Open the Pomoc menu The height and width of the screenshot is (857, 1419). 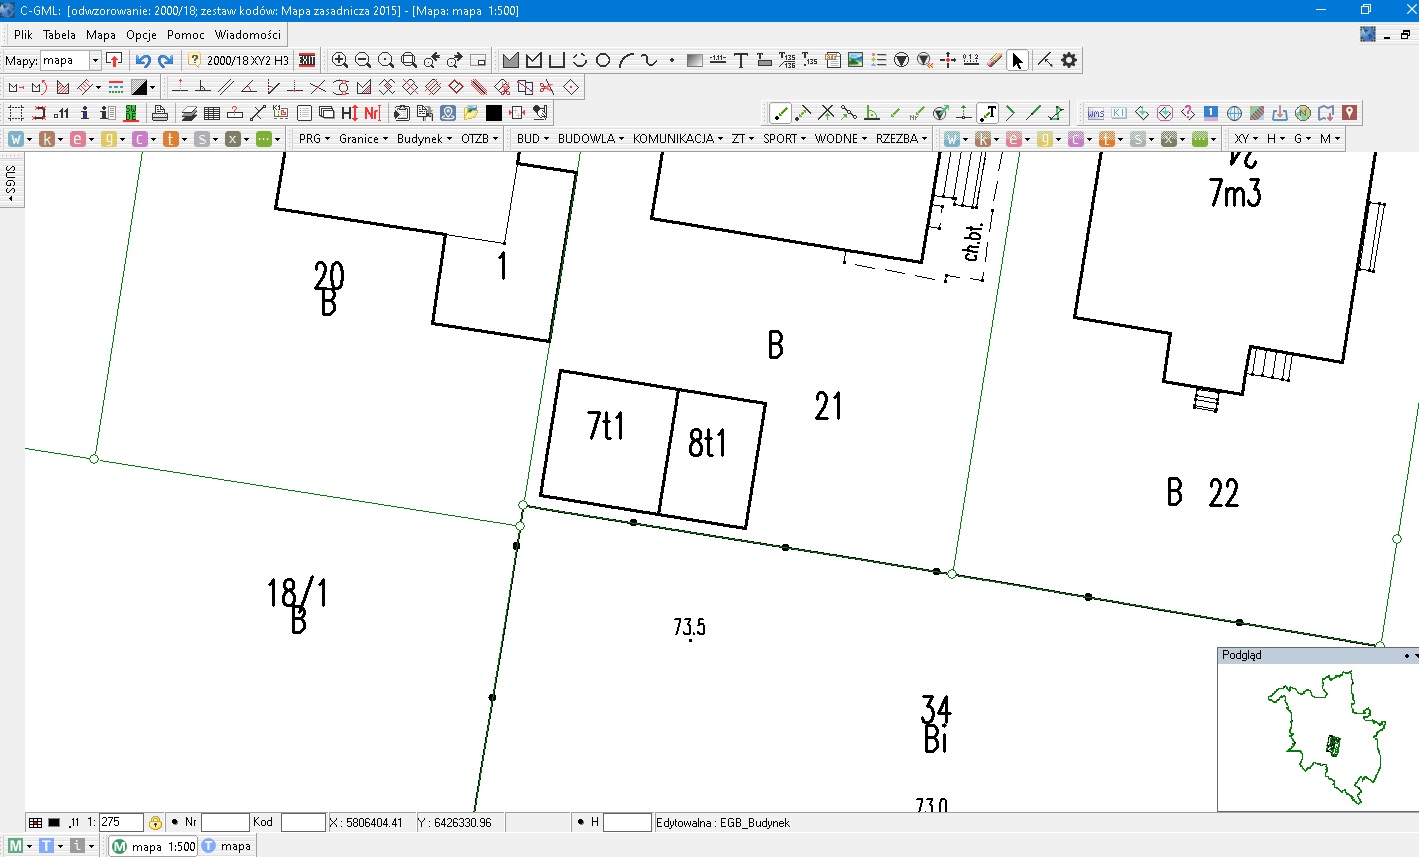(186, 34)
